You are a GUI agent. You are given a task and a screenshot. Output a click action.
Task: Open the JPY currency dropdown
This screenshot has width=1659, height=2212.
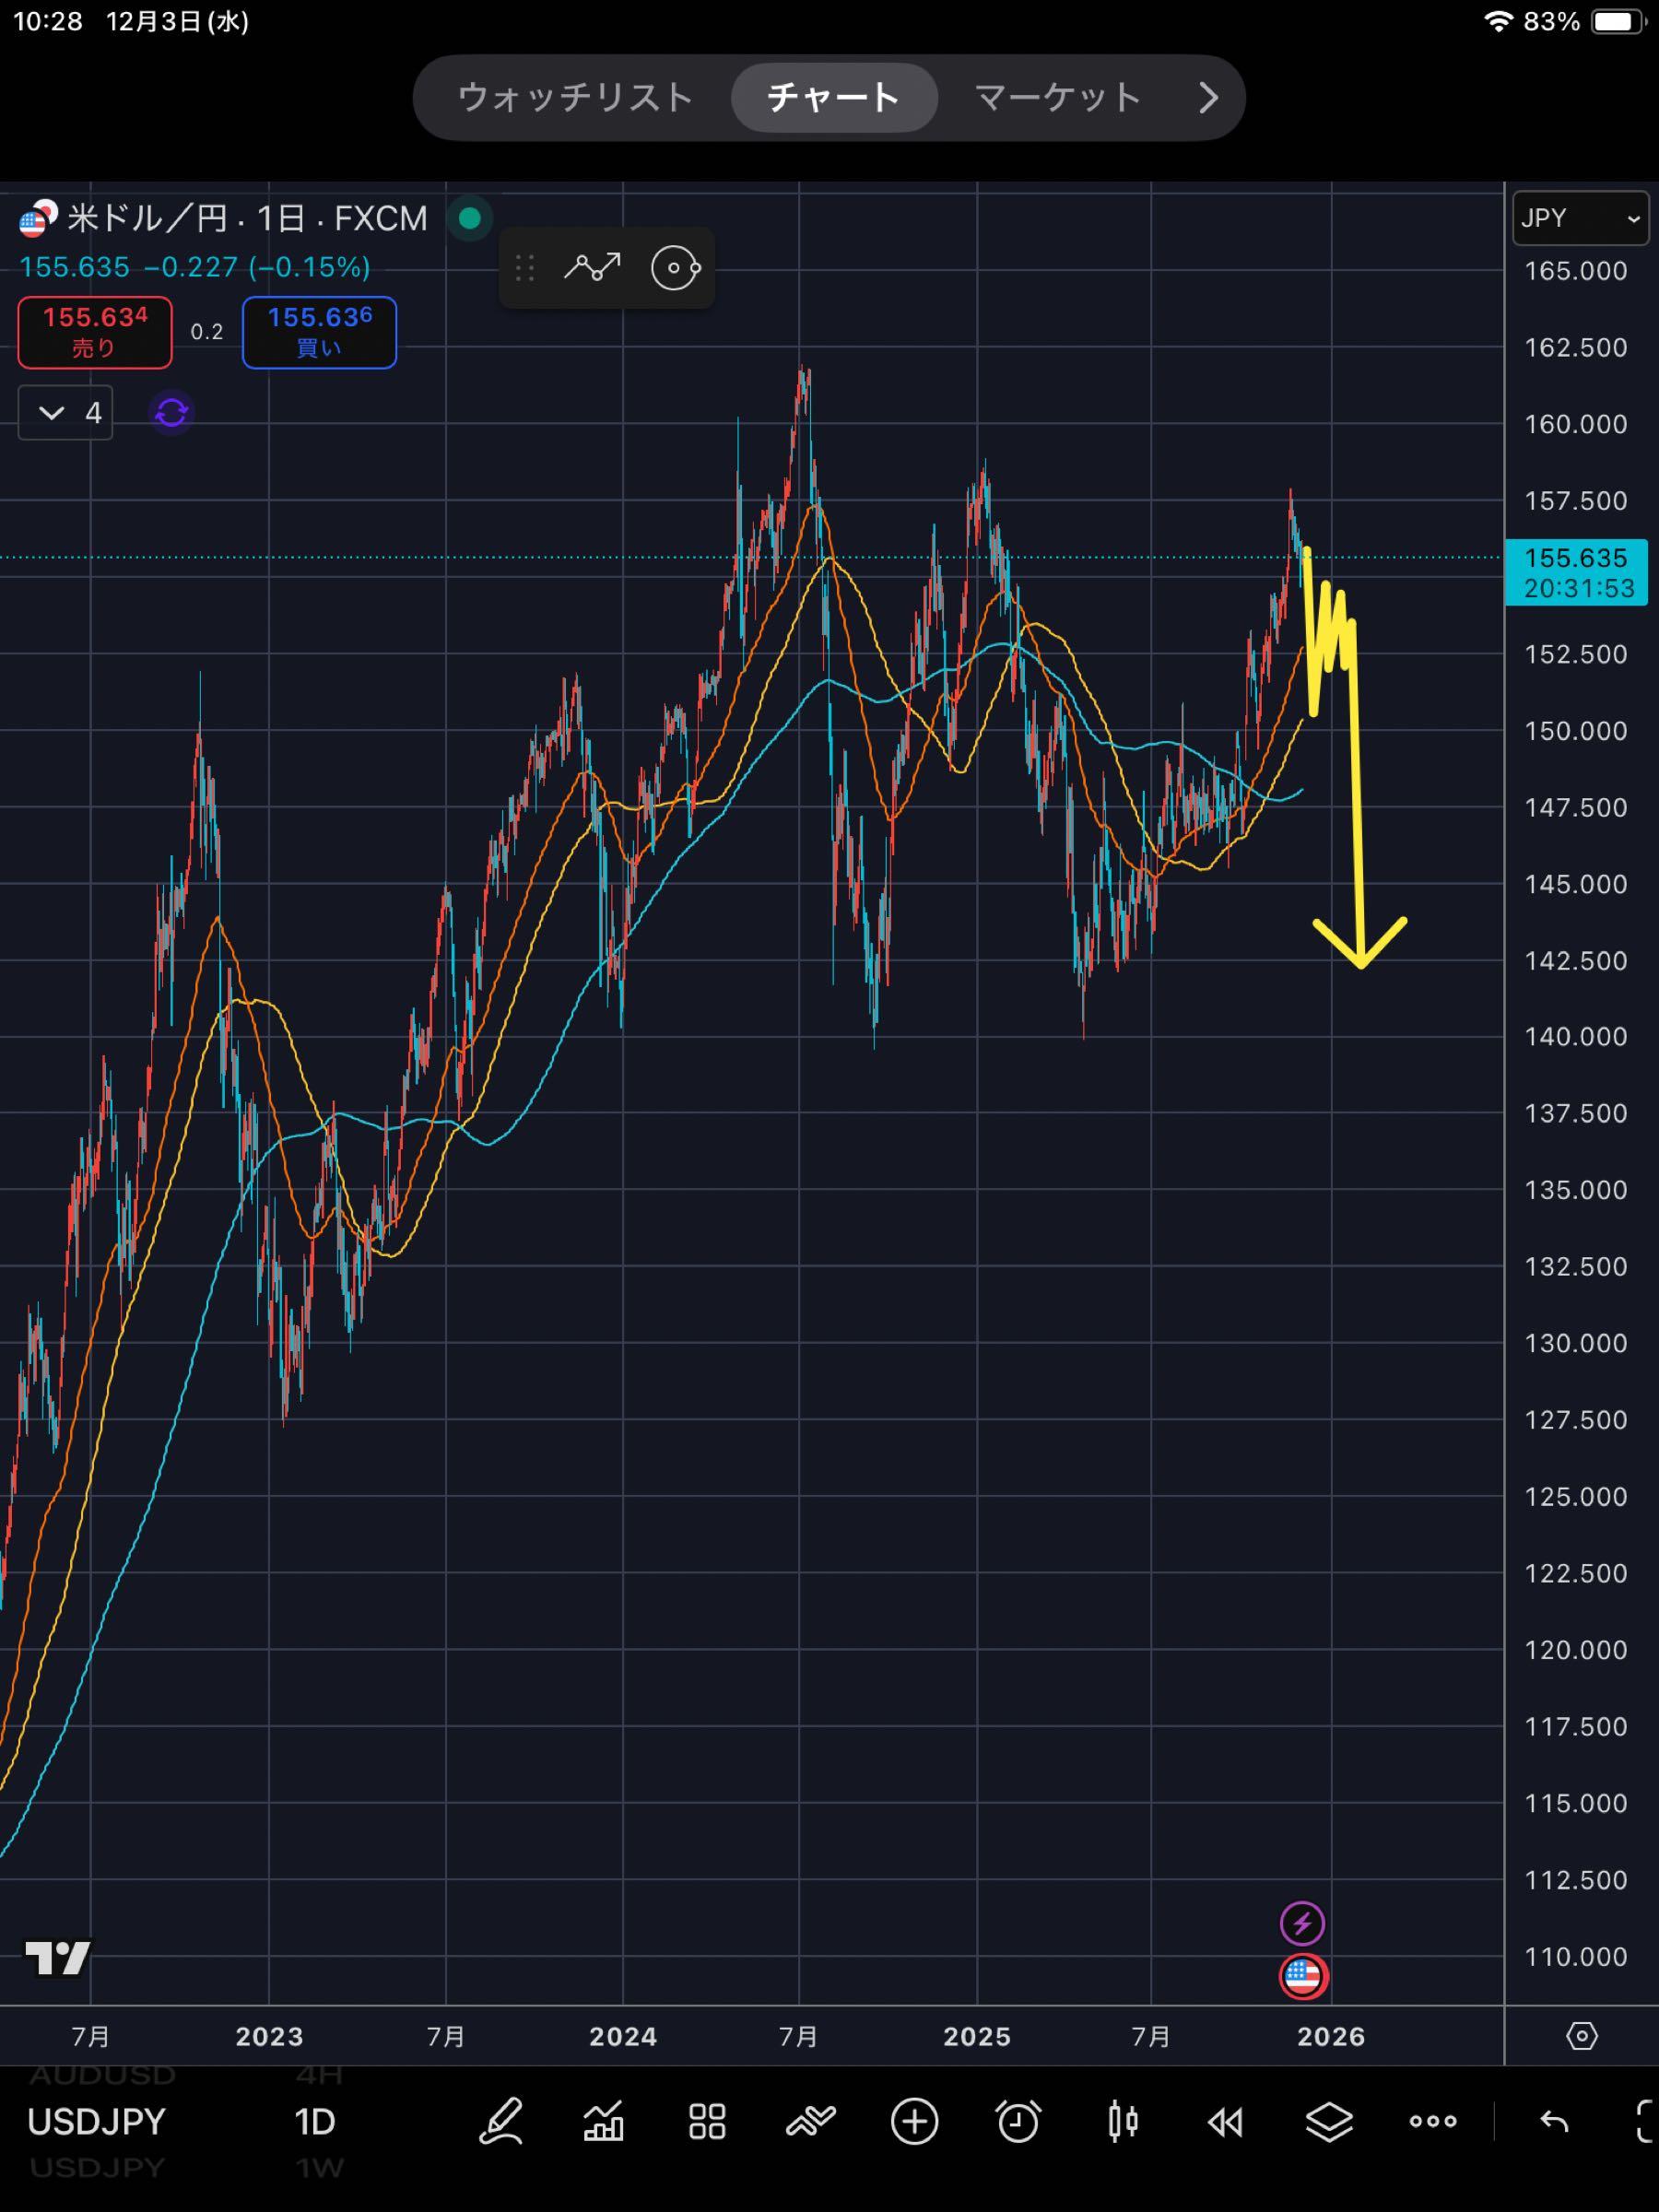(x=1579, y=218)
